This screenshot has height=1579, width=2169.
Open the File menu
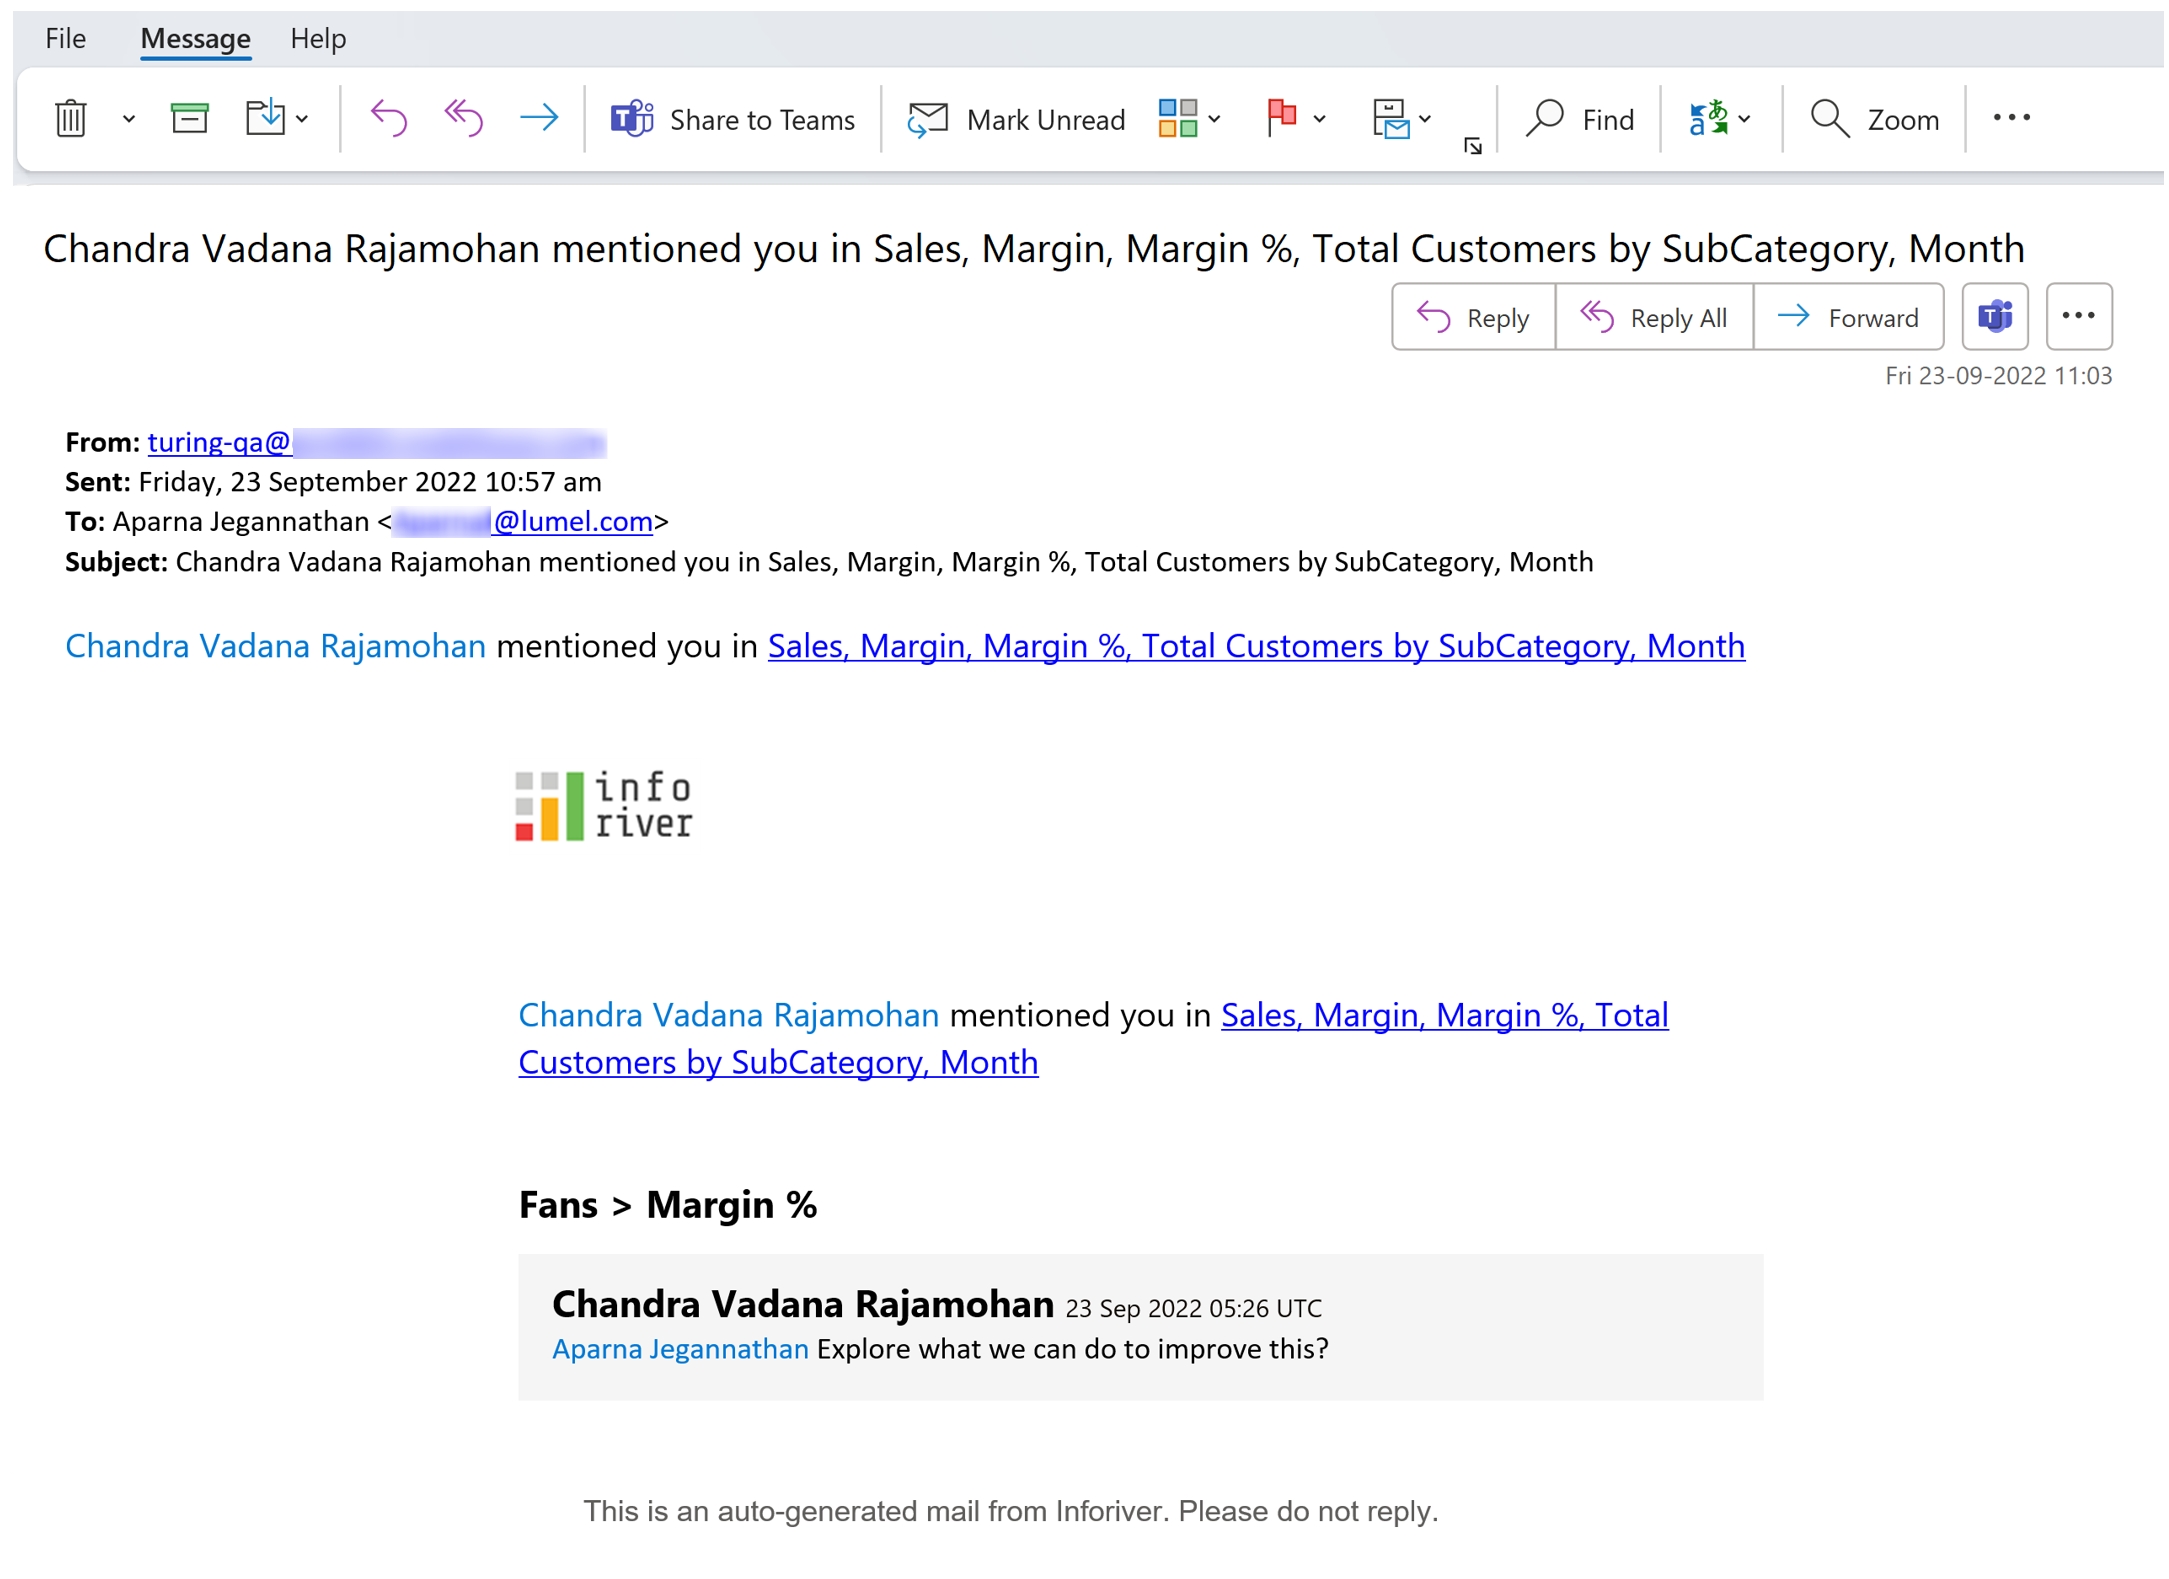(x=65, y=38)
